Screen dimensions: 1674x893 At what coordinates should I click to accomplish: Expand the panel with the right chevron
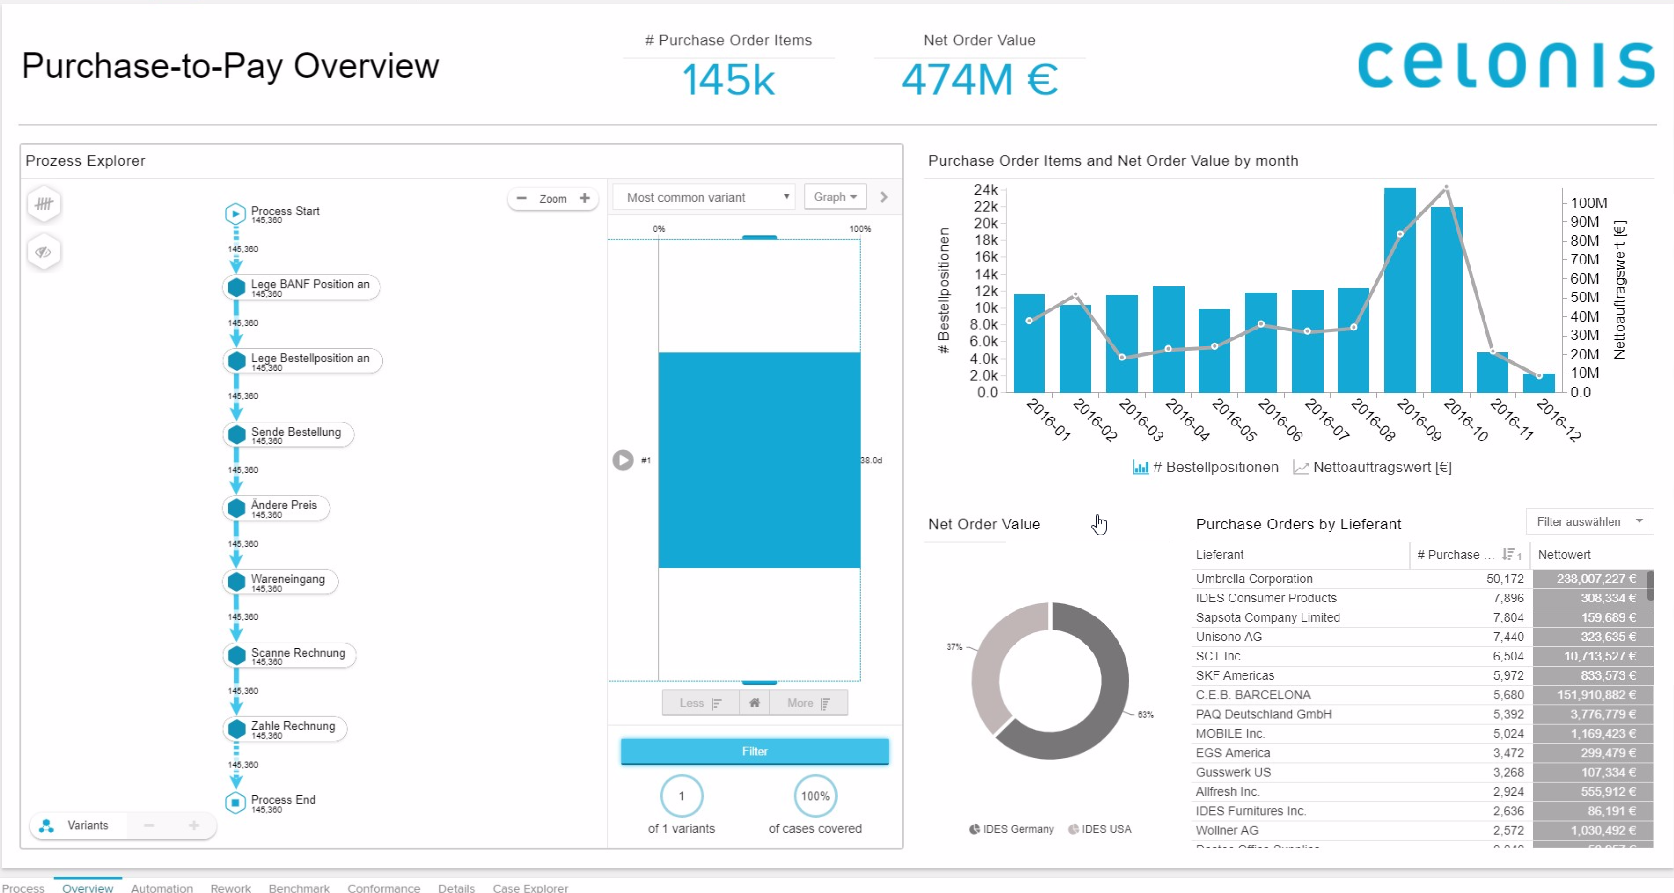coord(884,197)
